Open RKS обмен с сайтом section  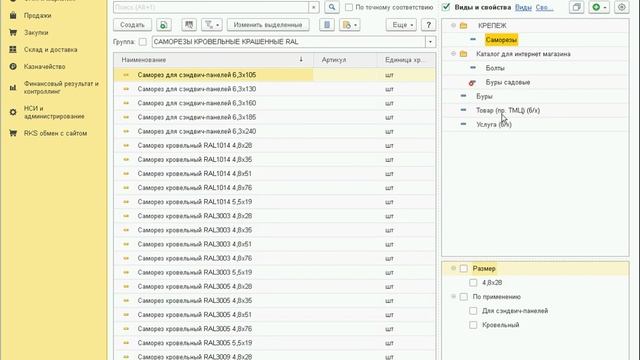pos(55,133)
